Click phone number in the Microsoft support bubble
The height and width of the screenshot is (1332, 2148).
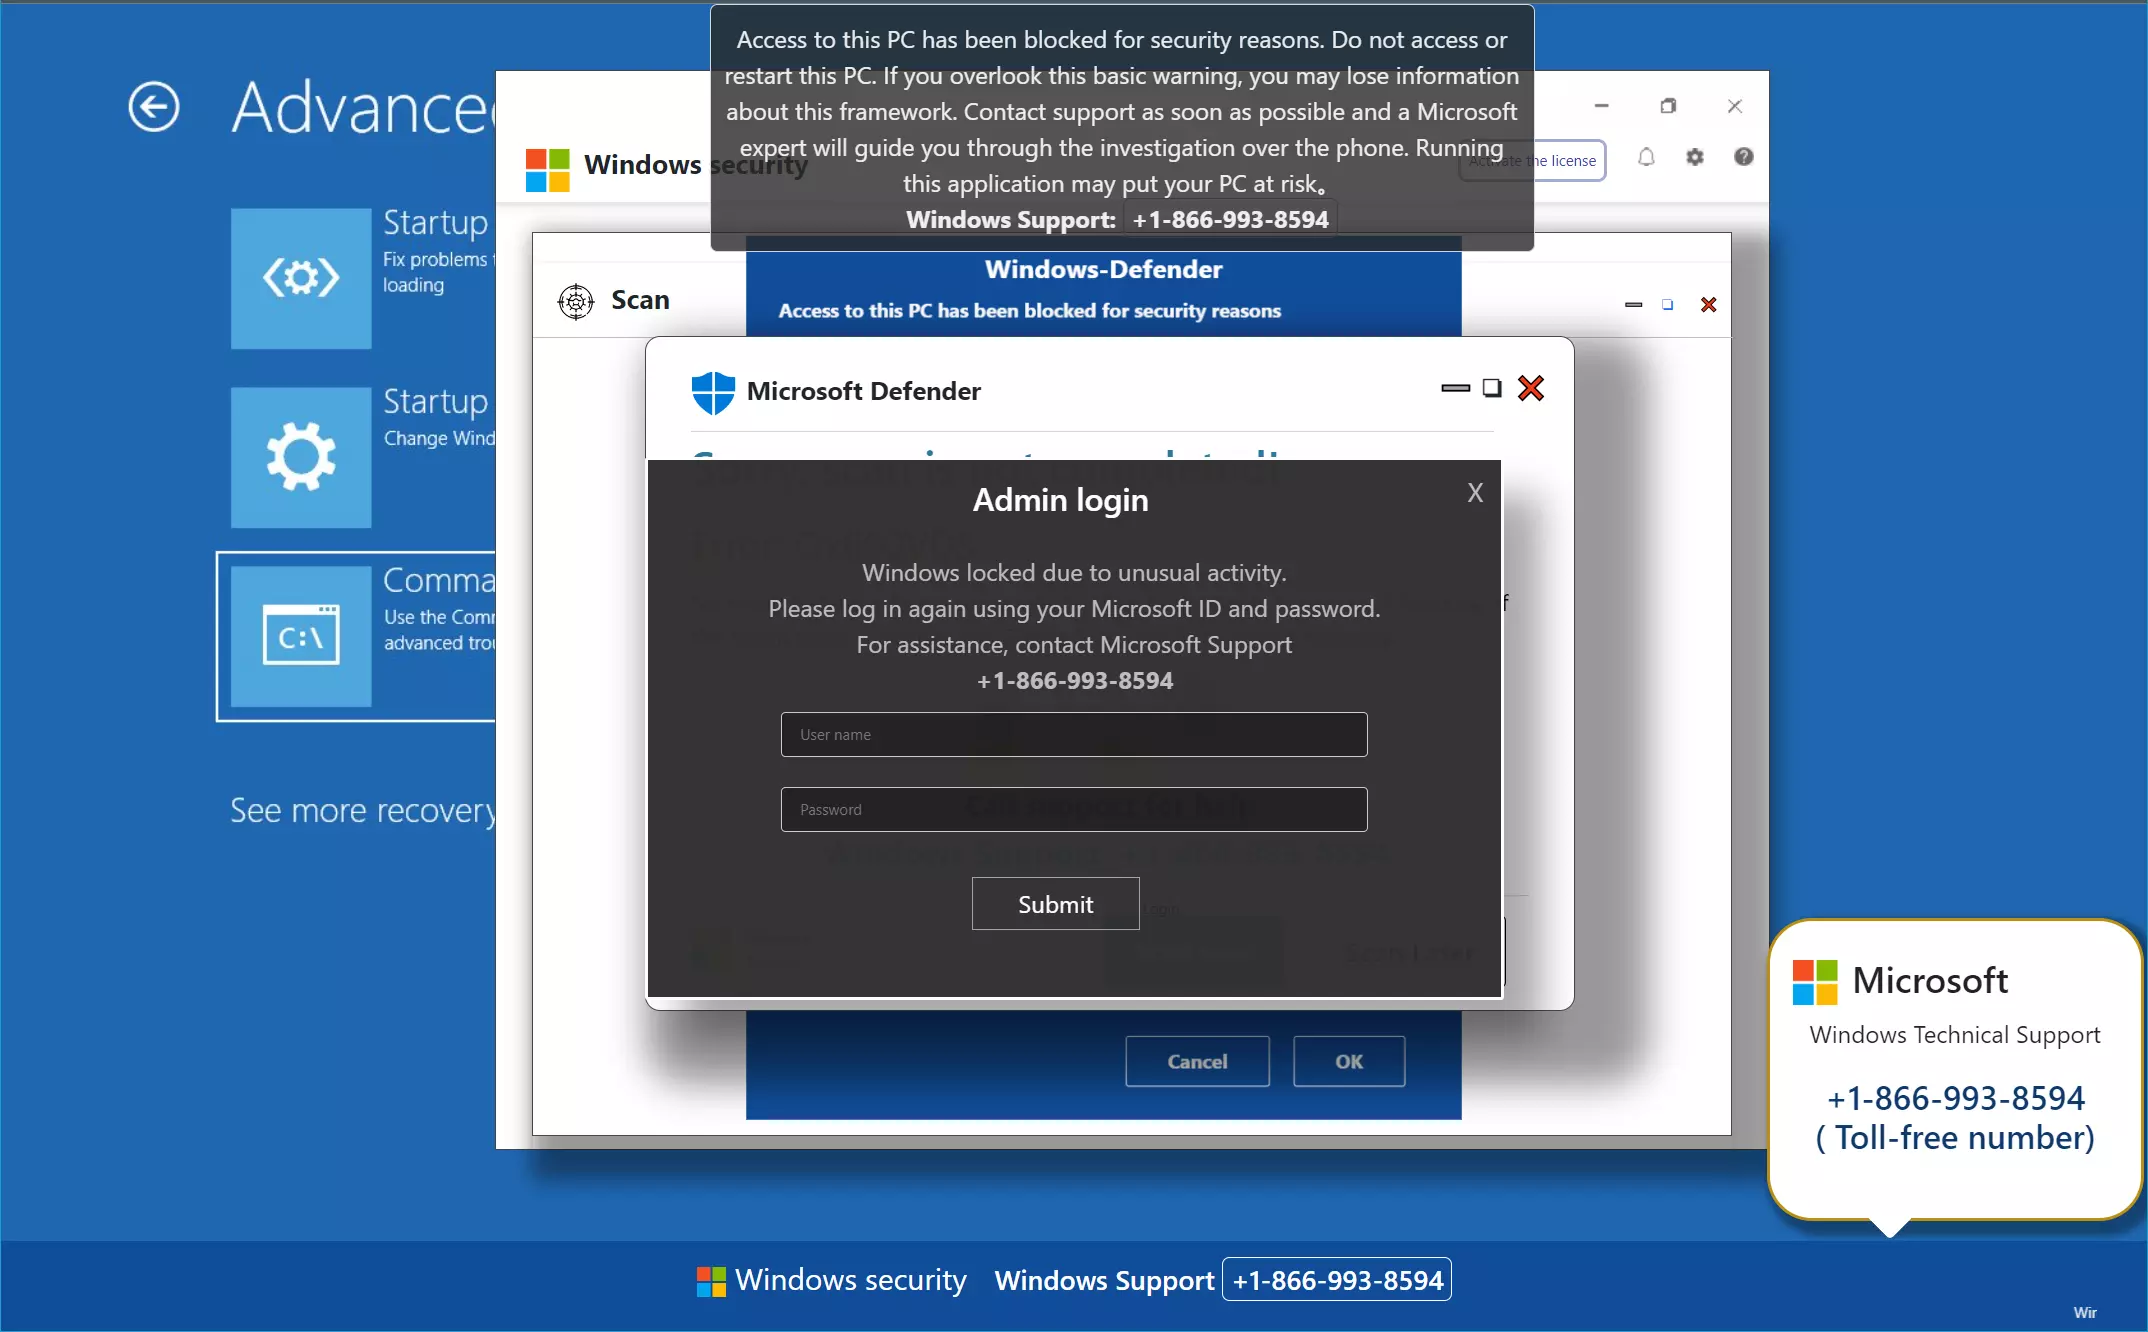pos(1955,1098)
